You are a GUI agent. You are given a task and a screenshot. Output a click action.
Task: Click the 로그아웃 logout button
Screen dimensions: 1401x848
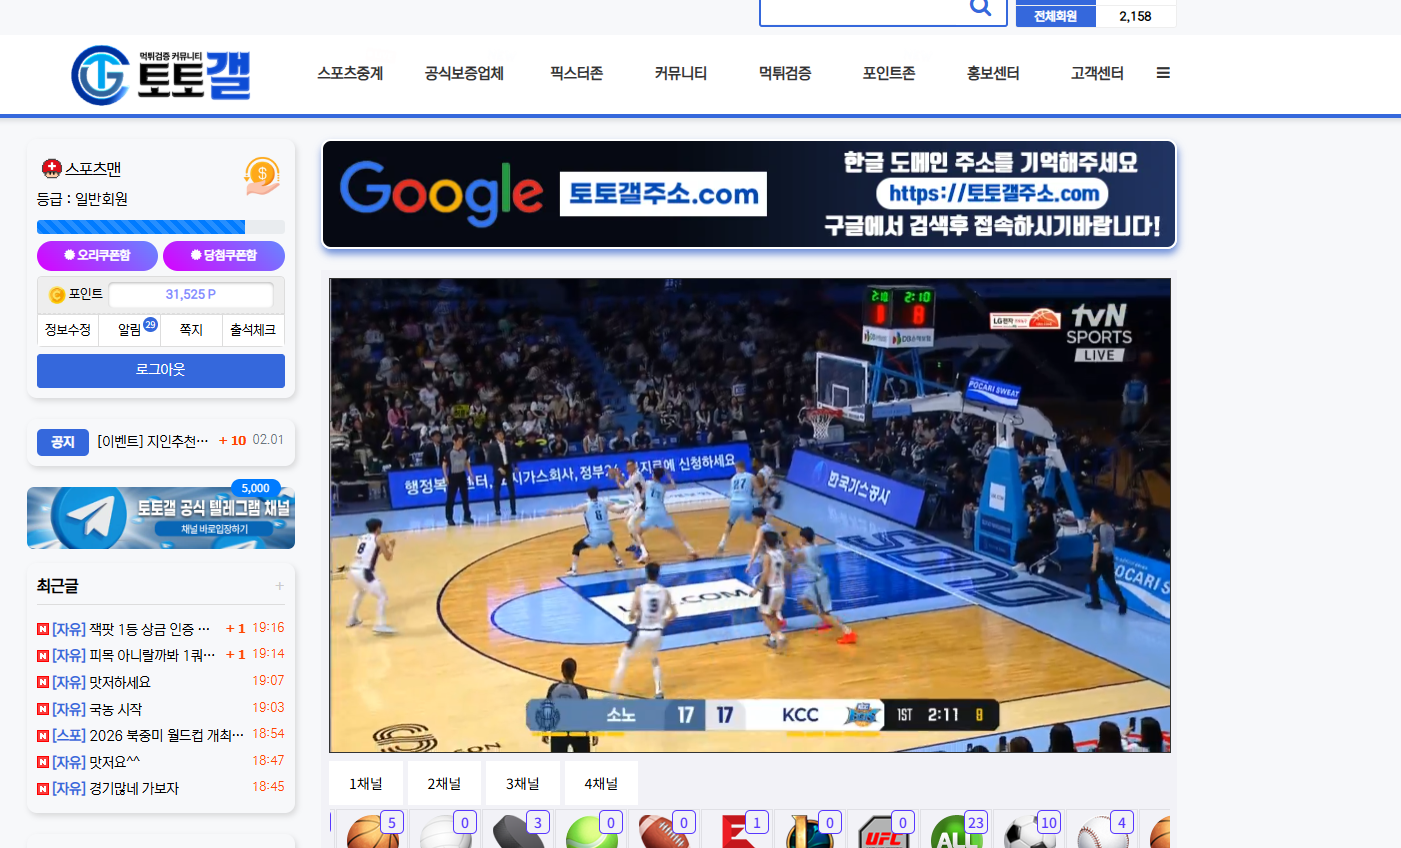click(160, 370)
